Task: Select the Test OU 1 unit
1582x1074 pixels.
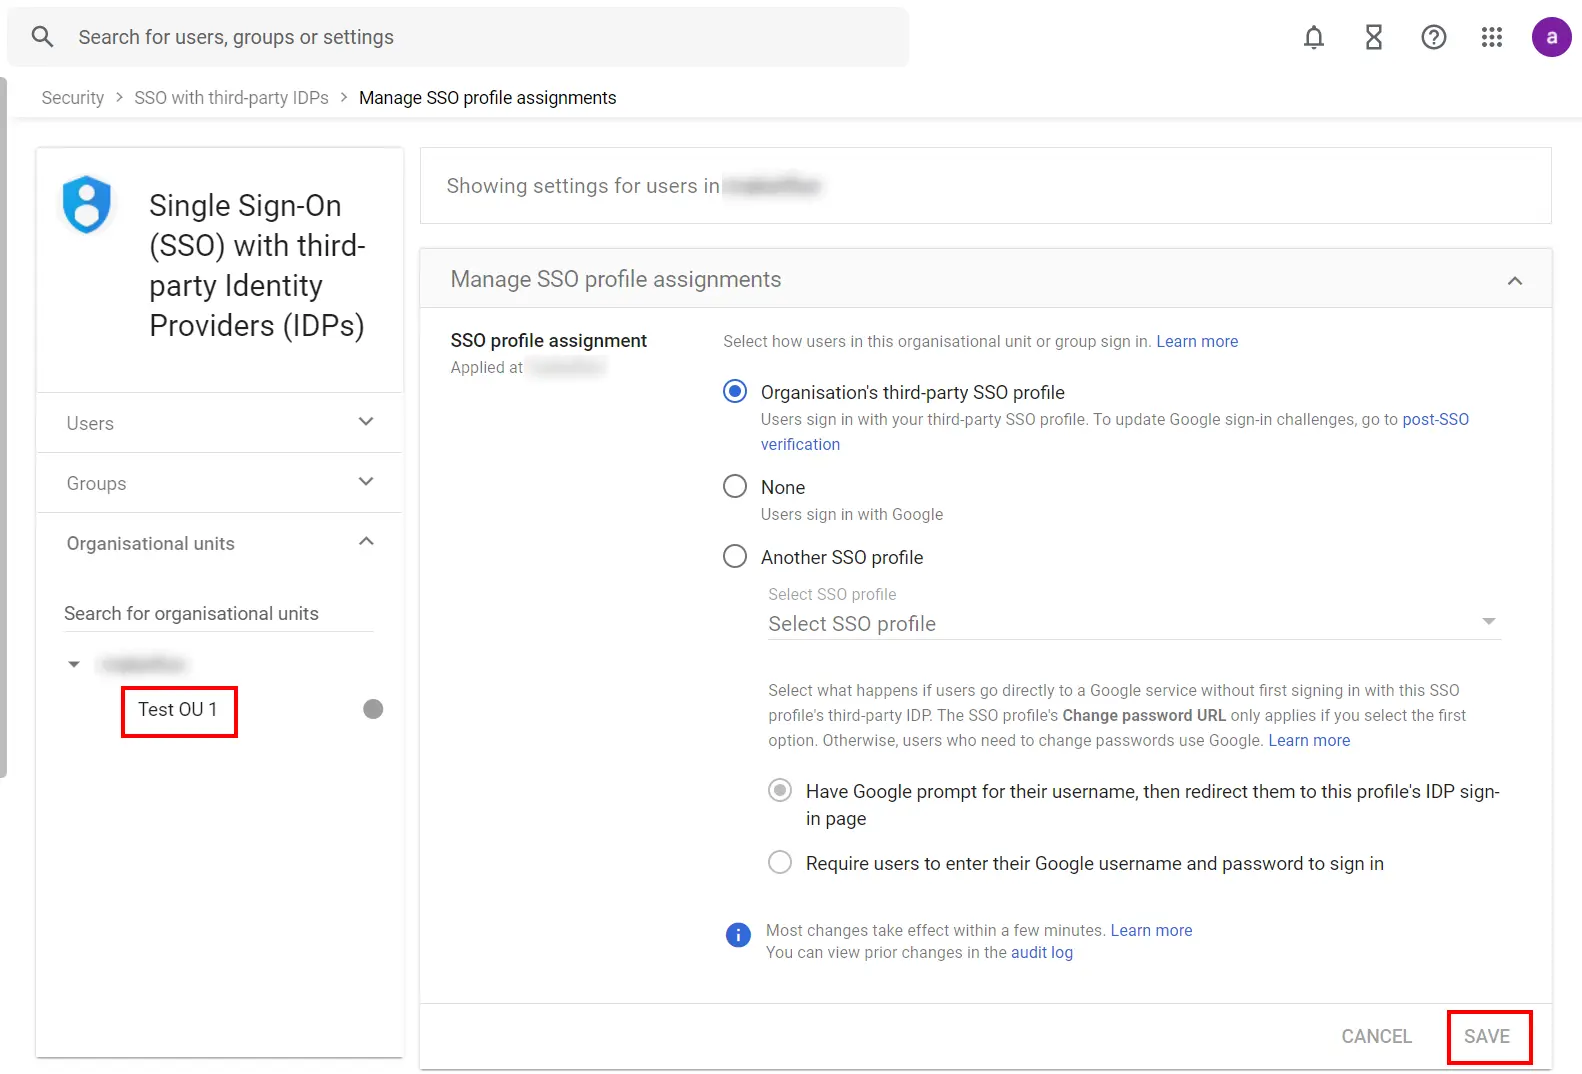Action: (x=178, y=709)
